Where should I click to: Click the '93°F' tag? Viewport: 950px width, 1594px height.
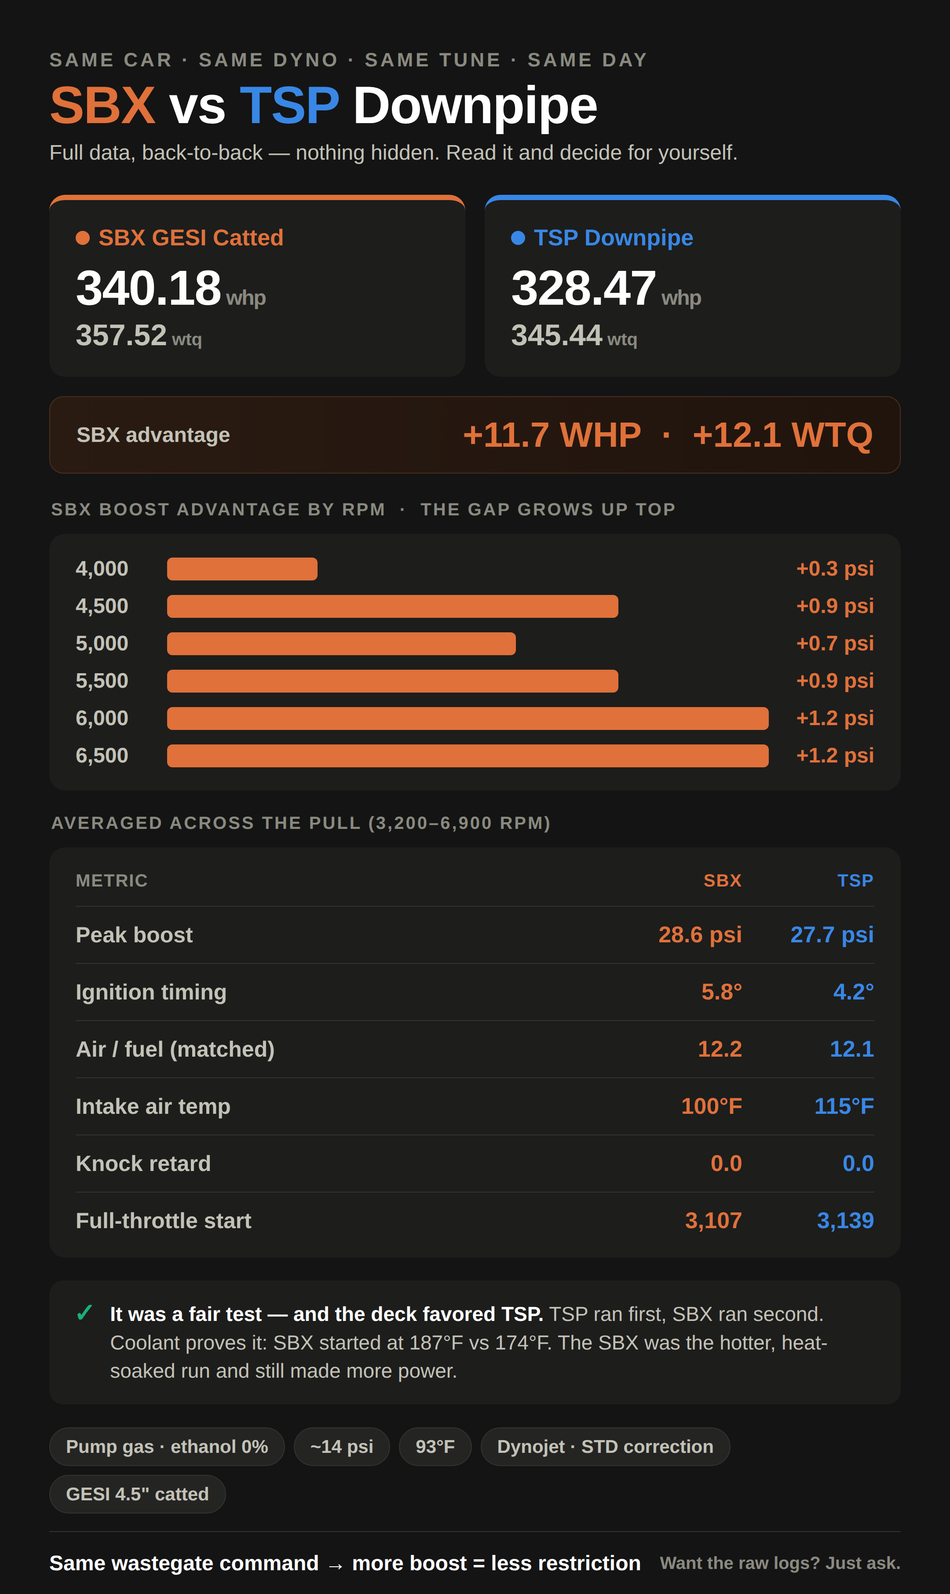[435, 1447]
